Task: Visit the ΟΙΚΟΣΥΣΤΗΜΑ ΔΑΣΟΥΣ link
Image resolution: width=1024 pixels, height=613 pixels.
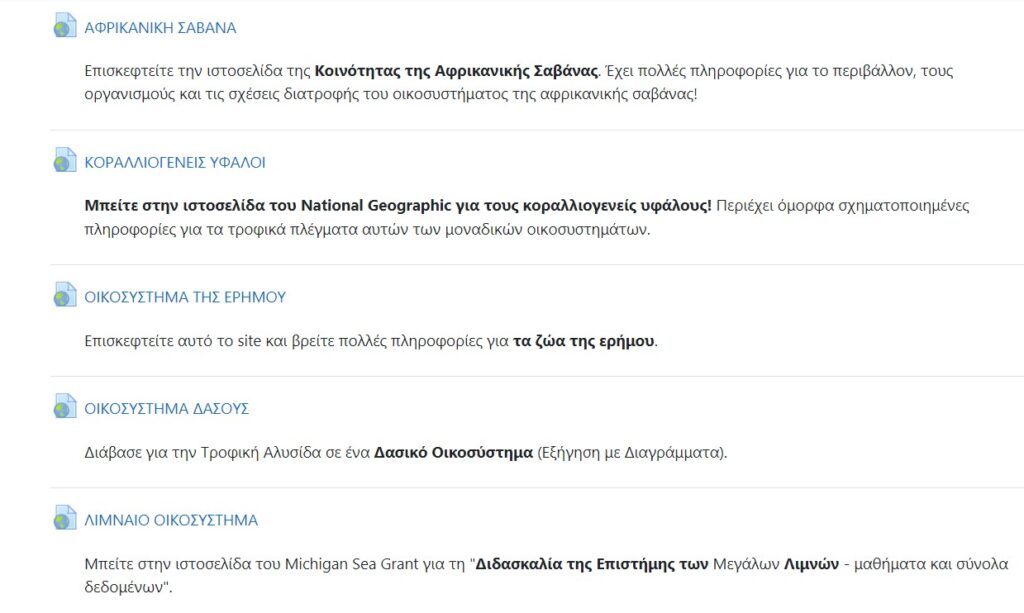Action: pos(166,409)
